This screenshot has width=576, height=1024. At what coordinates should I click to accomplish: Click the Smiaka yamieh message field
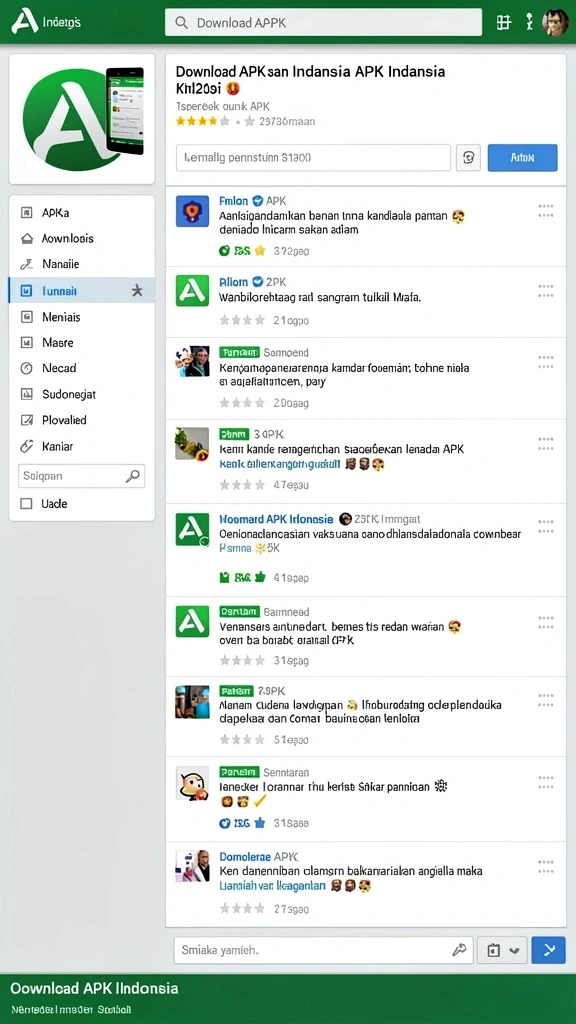[323, 950]
